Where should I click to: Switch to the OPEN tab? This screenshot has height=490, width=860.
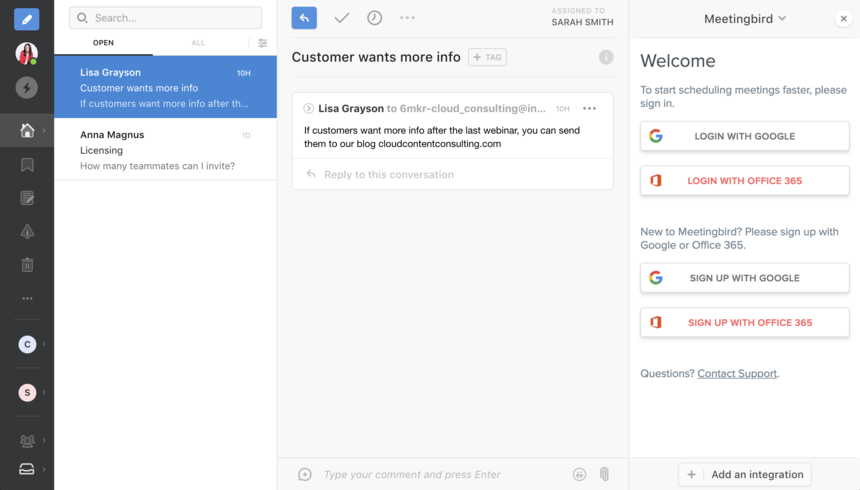click(x=103, y=43)
